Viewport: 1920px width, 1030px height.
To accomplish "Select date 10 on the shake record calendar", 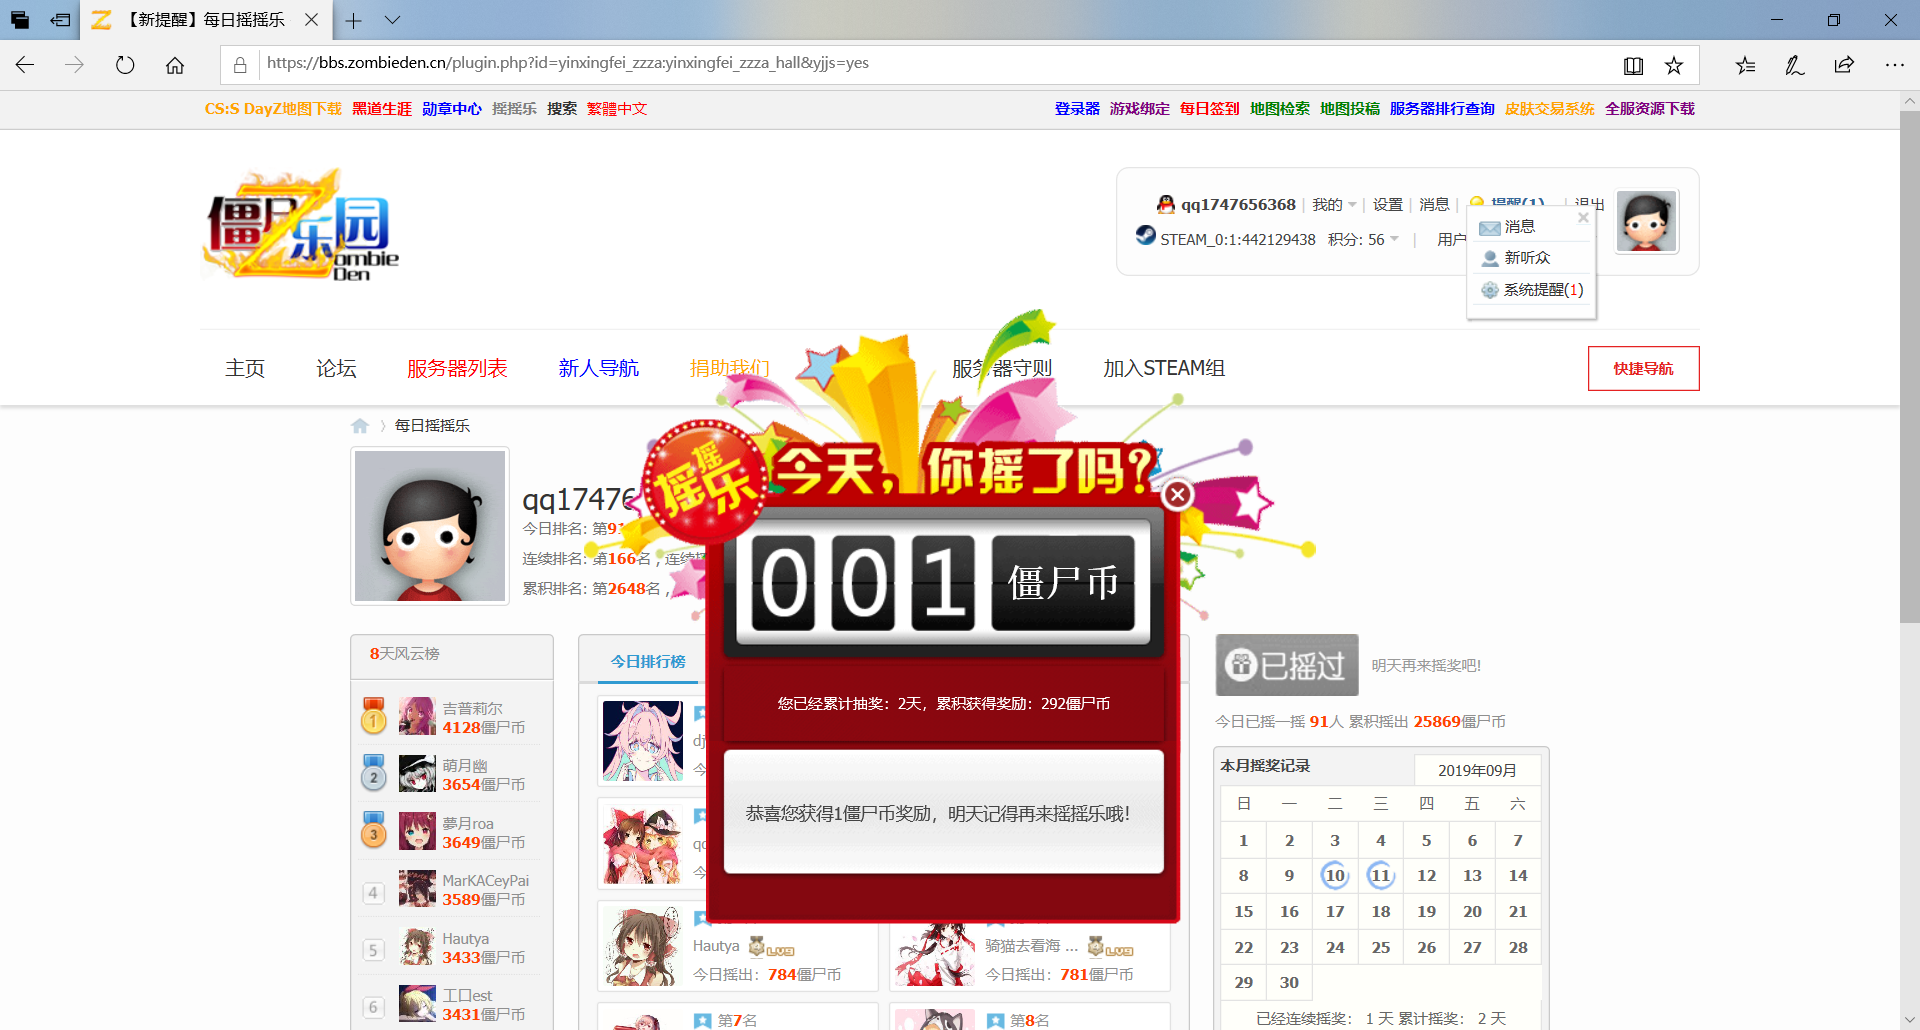I will tap(1334, 875).
